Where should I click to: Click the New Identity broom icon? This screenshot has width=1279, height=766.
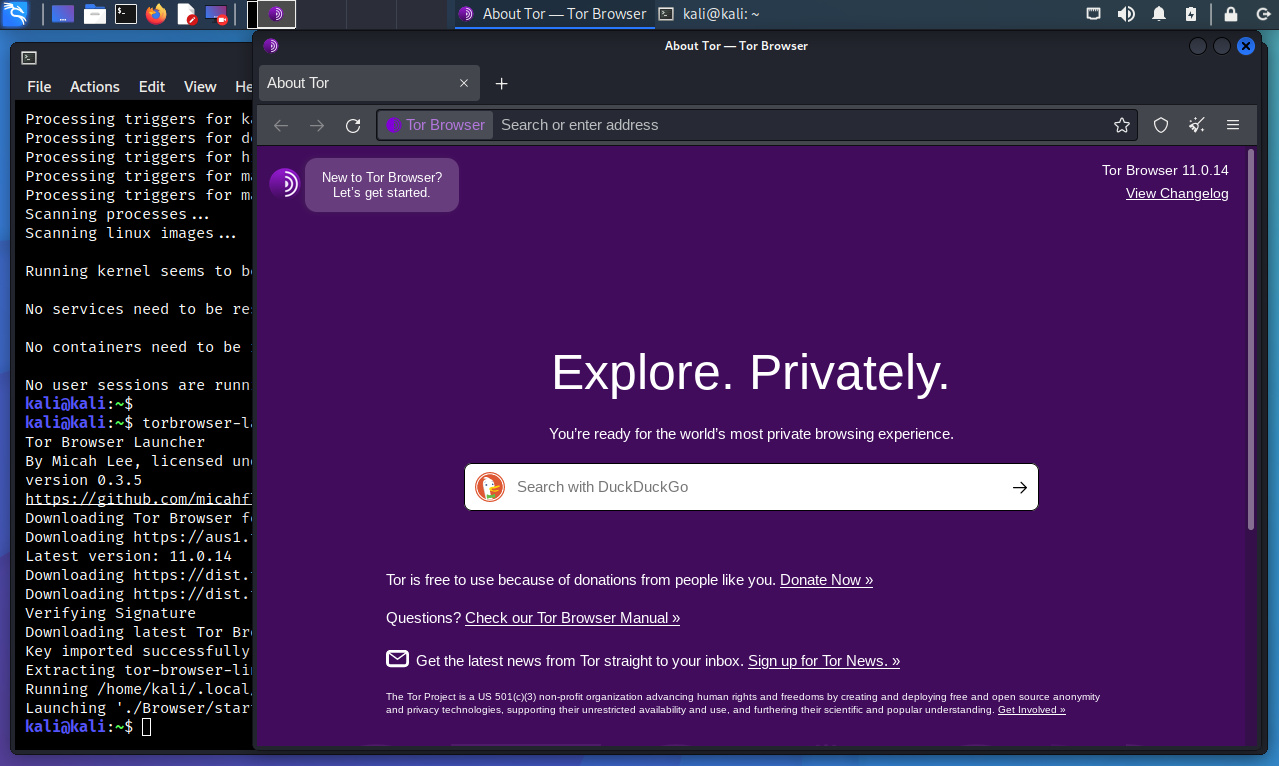[x=1196, y=125]
